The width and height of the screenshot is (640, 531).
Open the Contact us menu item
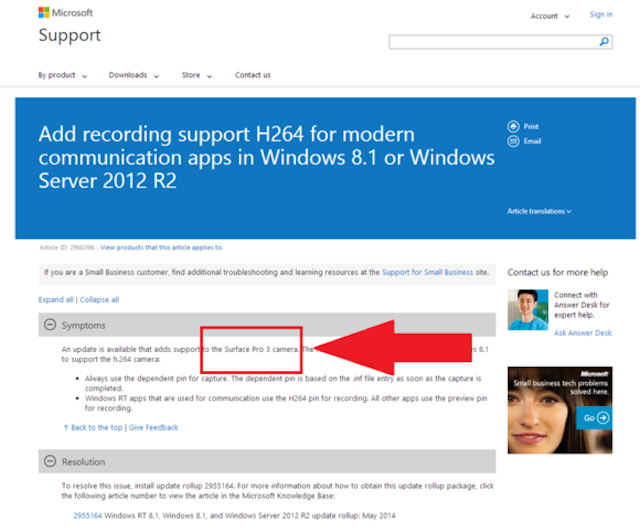[252, 75]
